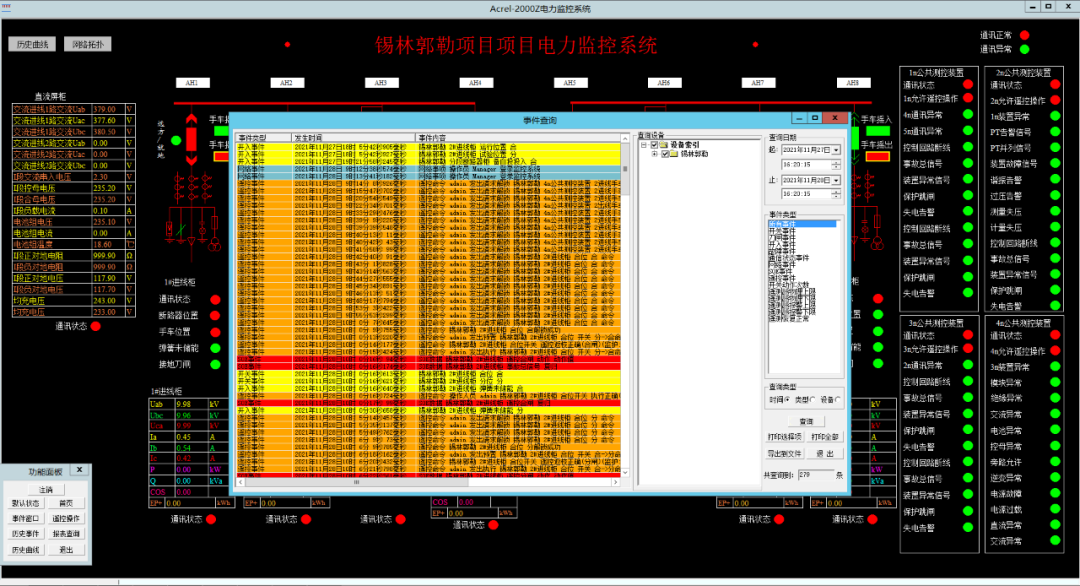Click the 通讯状态 indicator light in 1m公共测控装置 panel
The image size is (1080, 586).
coord(968,83)
